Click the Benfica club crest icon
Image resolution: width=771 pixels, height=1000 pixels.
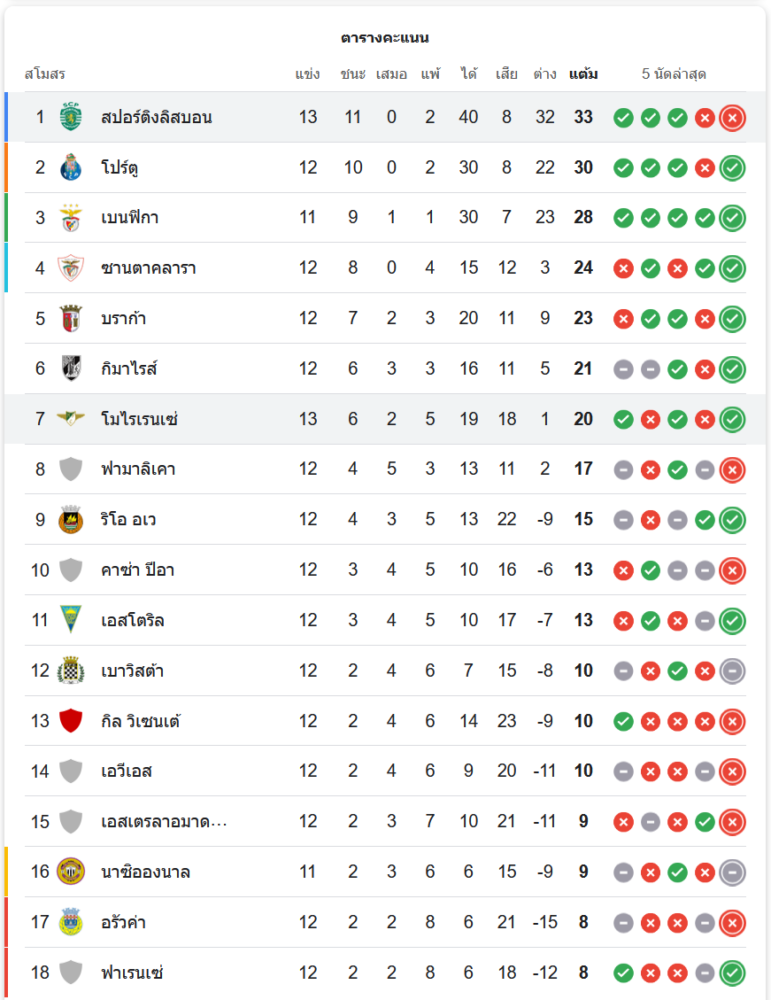pos(70,217)
